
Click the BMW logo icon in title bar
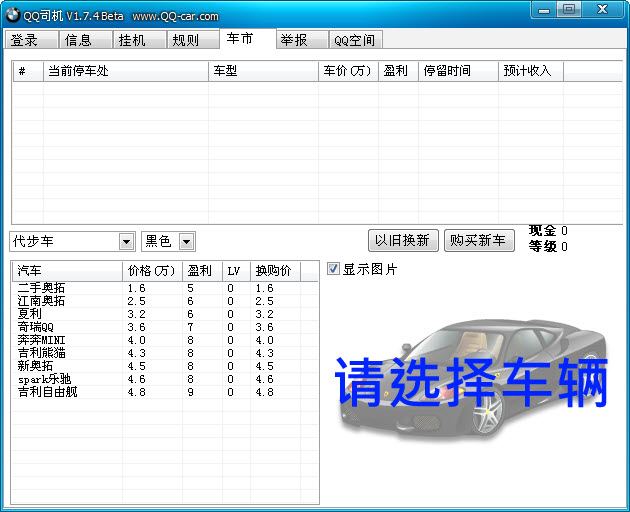[12, 15]
